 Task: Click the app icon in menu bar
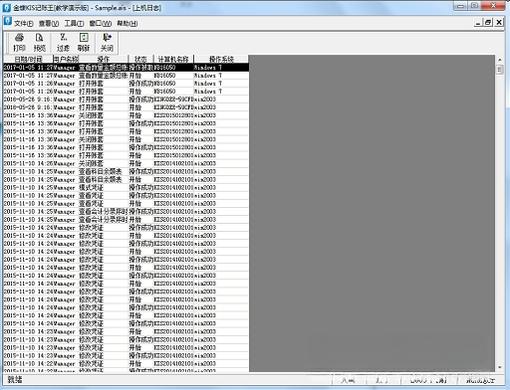(x=8, y=22)
